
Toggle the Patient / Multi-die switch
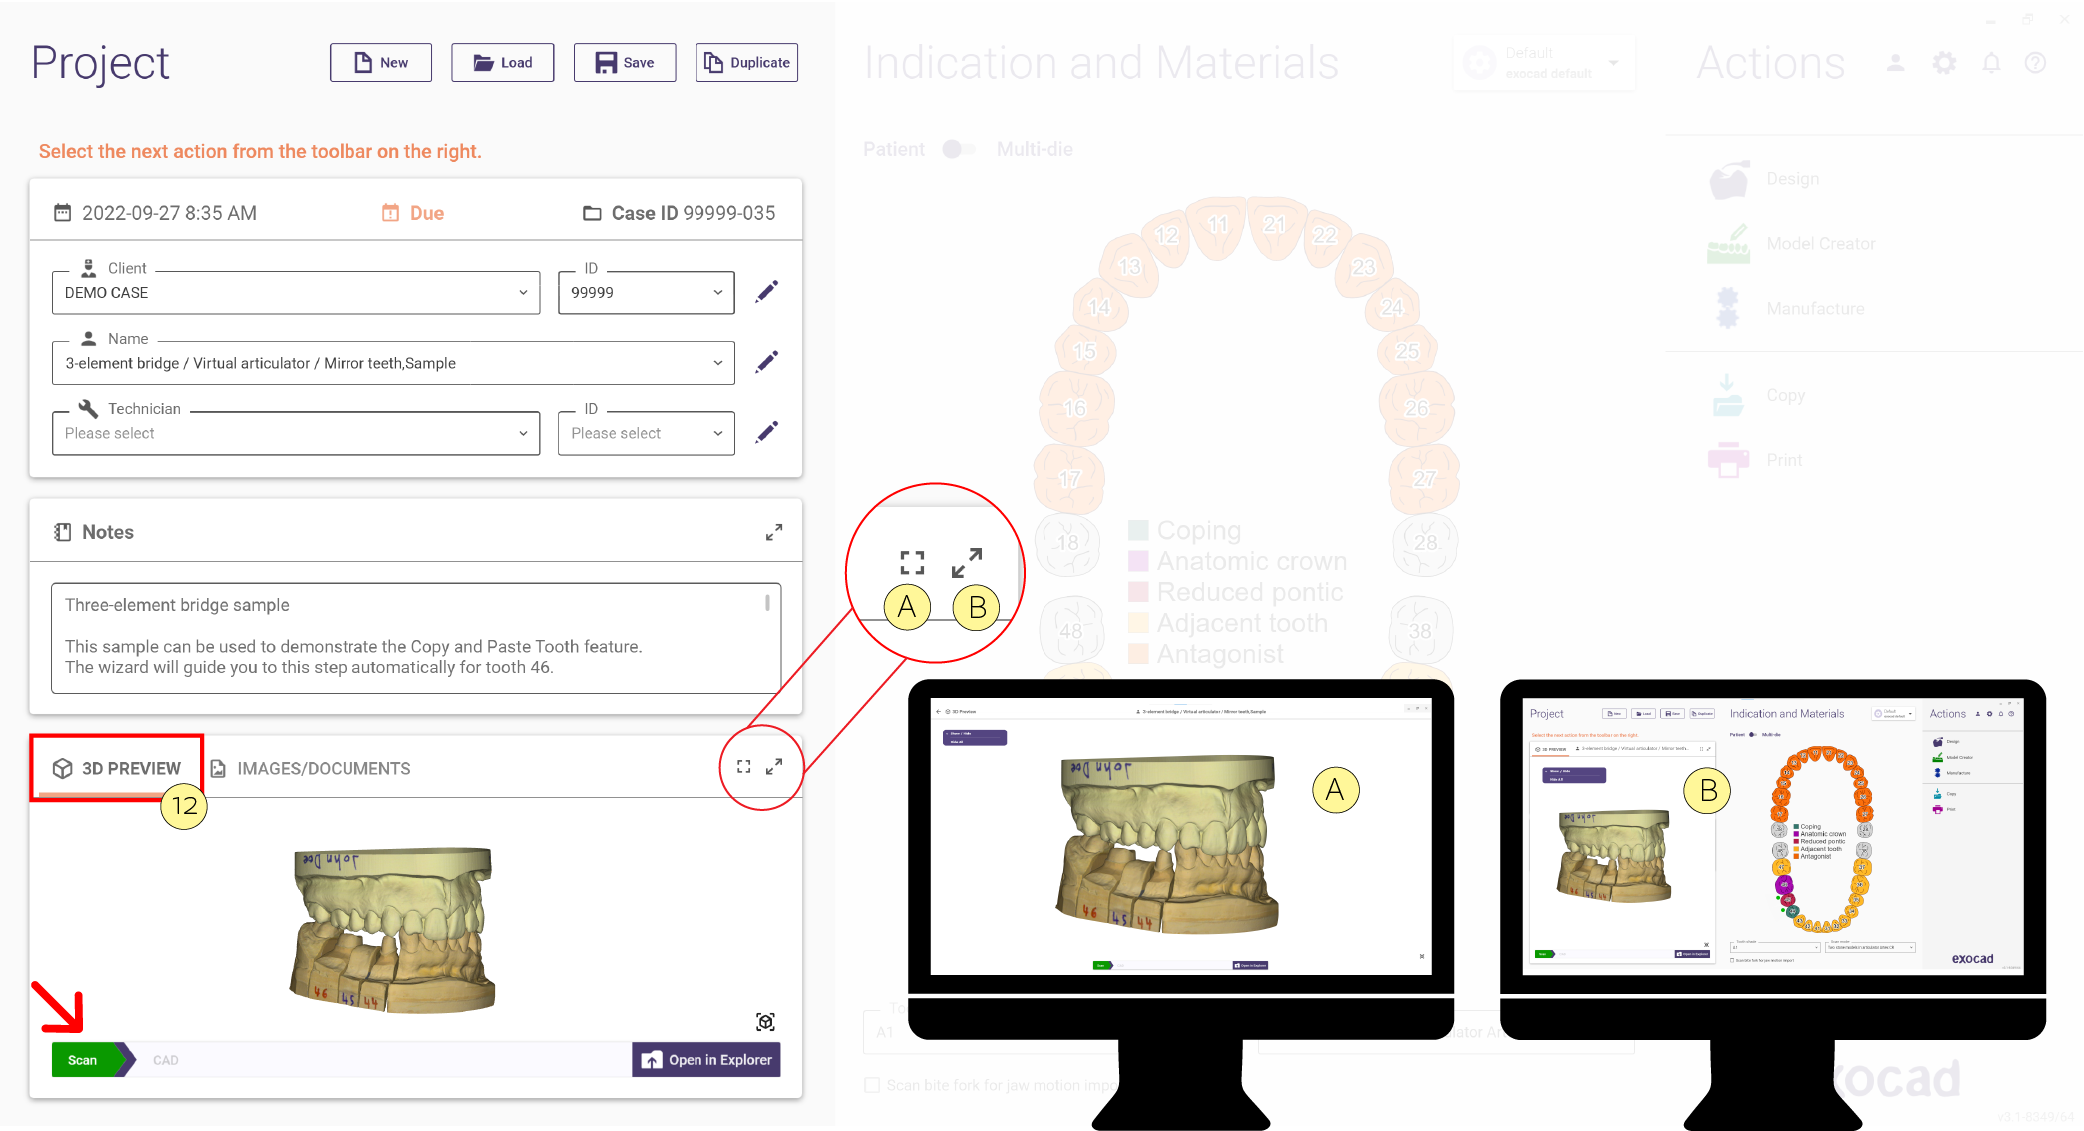click(x=958, y=149)
